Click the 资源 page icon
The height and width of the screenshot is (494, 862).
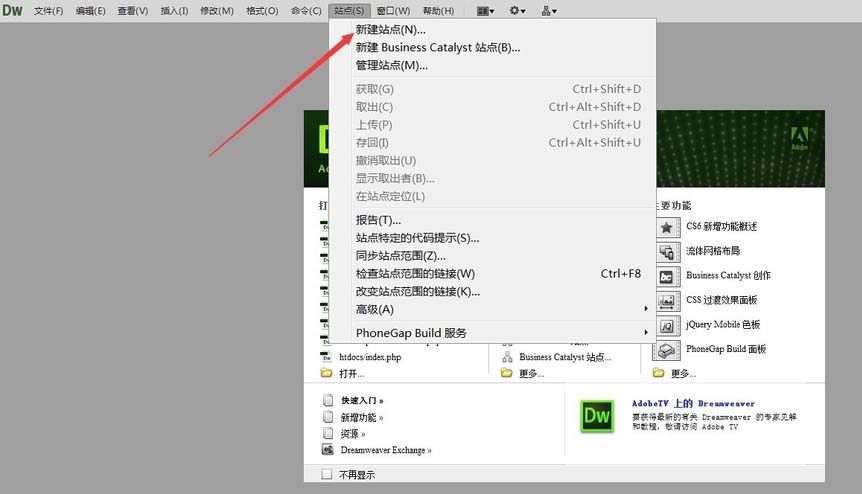click(328, 433)
